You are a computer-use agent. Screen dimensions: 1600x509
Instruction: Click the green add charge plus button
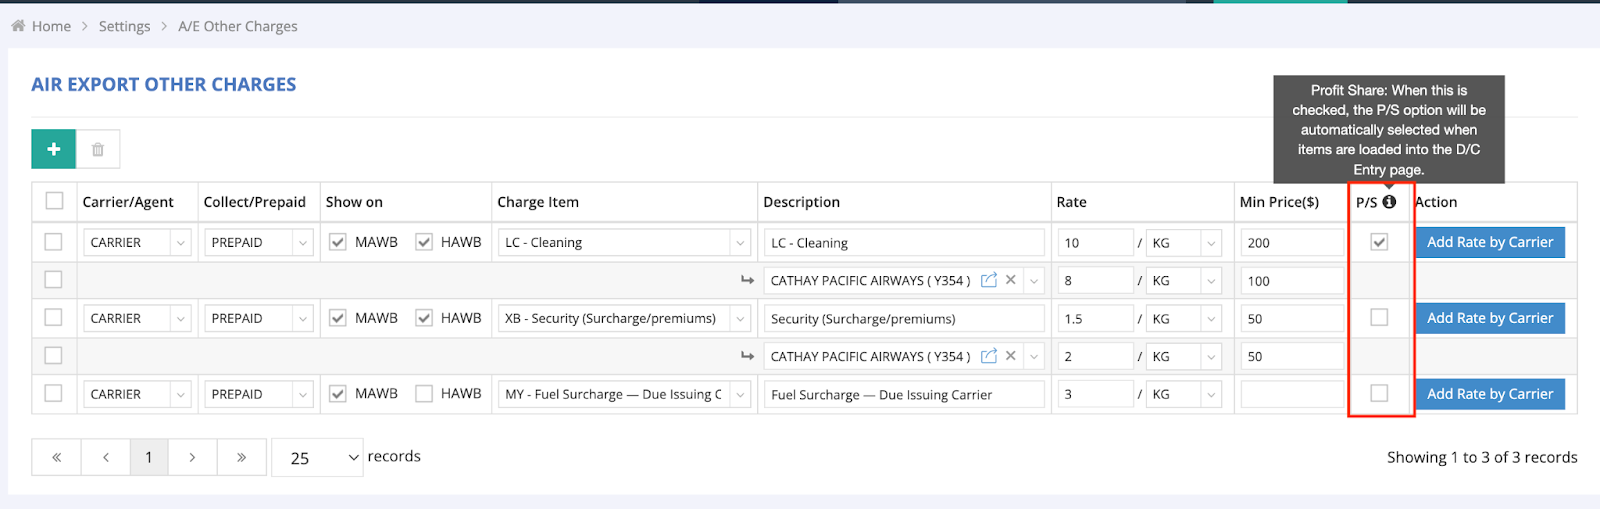click(53, 149)
